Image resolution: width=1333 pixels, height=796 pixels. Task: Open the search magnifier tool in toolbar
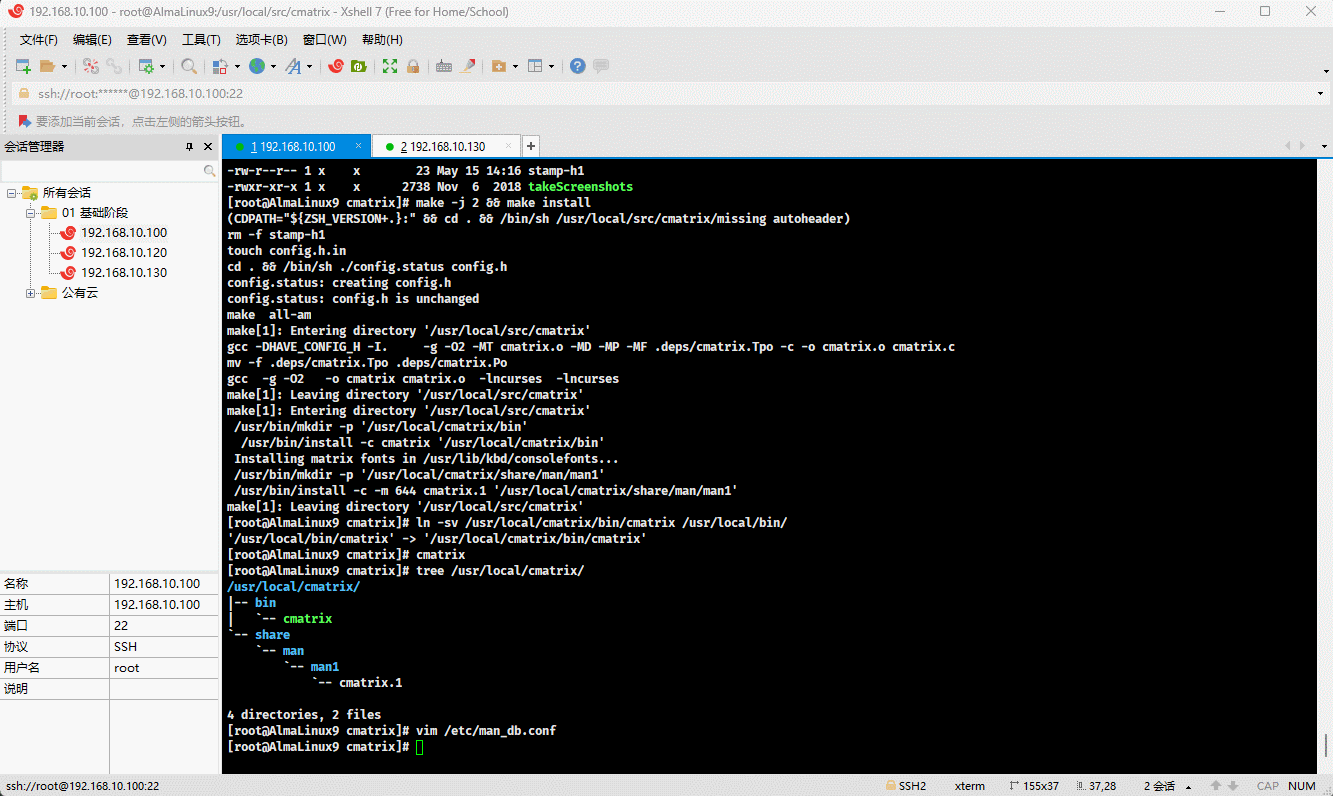pos(189,66)
